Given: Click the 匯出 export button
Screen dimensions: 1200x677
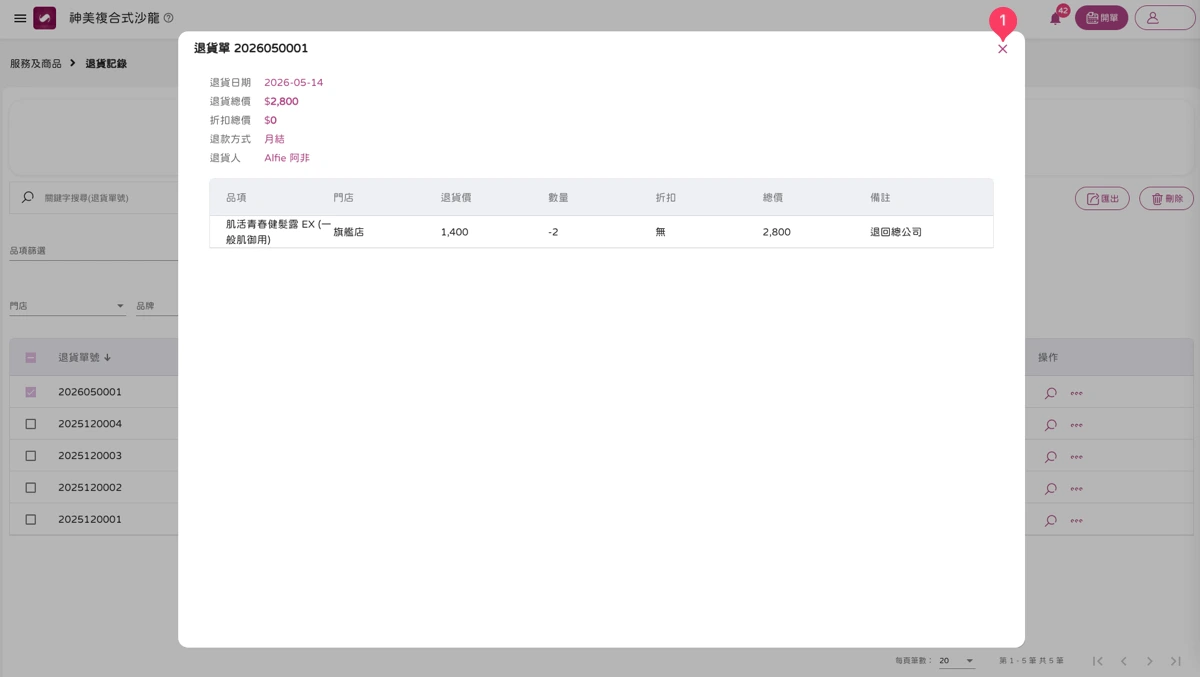Looking at the screenshot, I should tap(1102, 198).
